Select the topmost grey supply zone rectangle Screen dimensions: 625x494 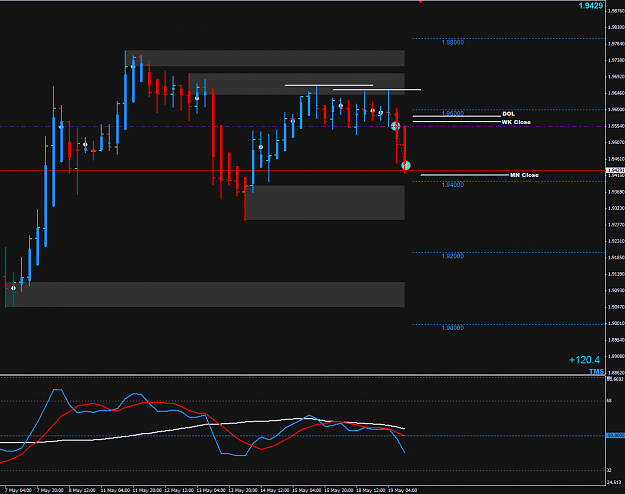(x=265, y=58)
